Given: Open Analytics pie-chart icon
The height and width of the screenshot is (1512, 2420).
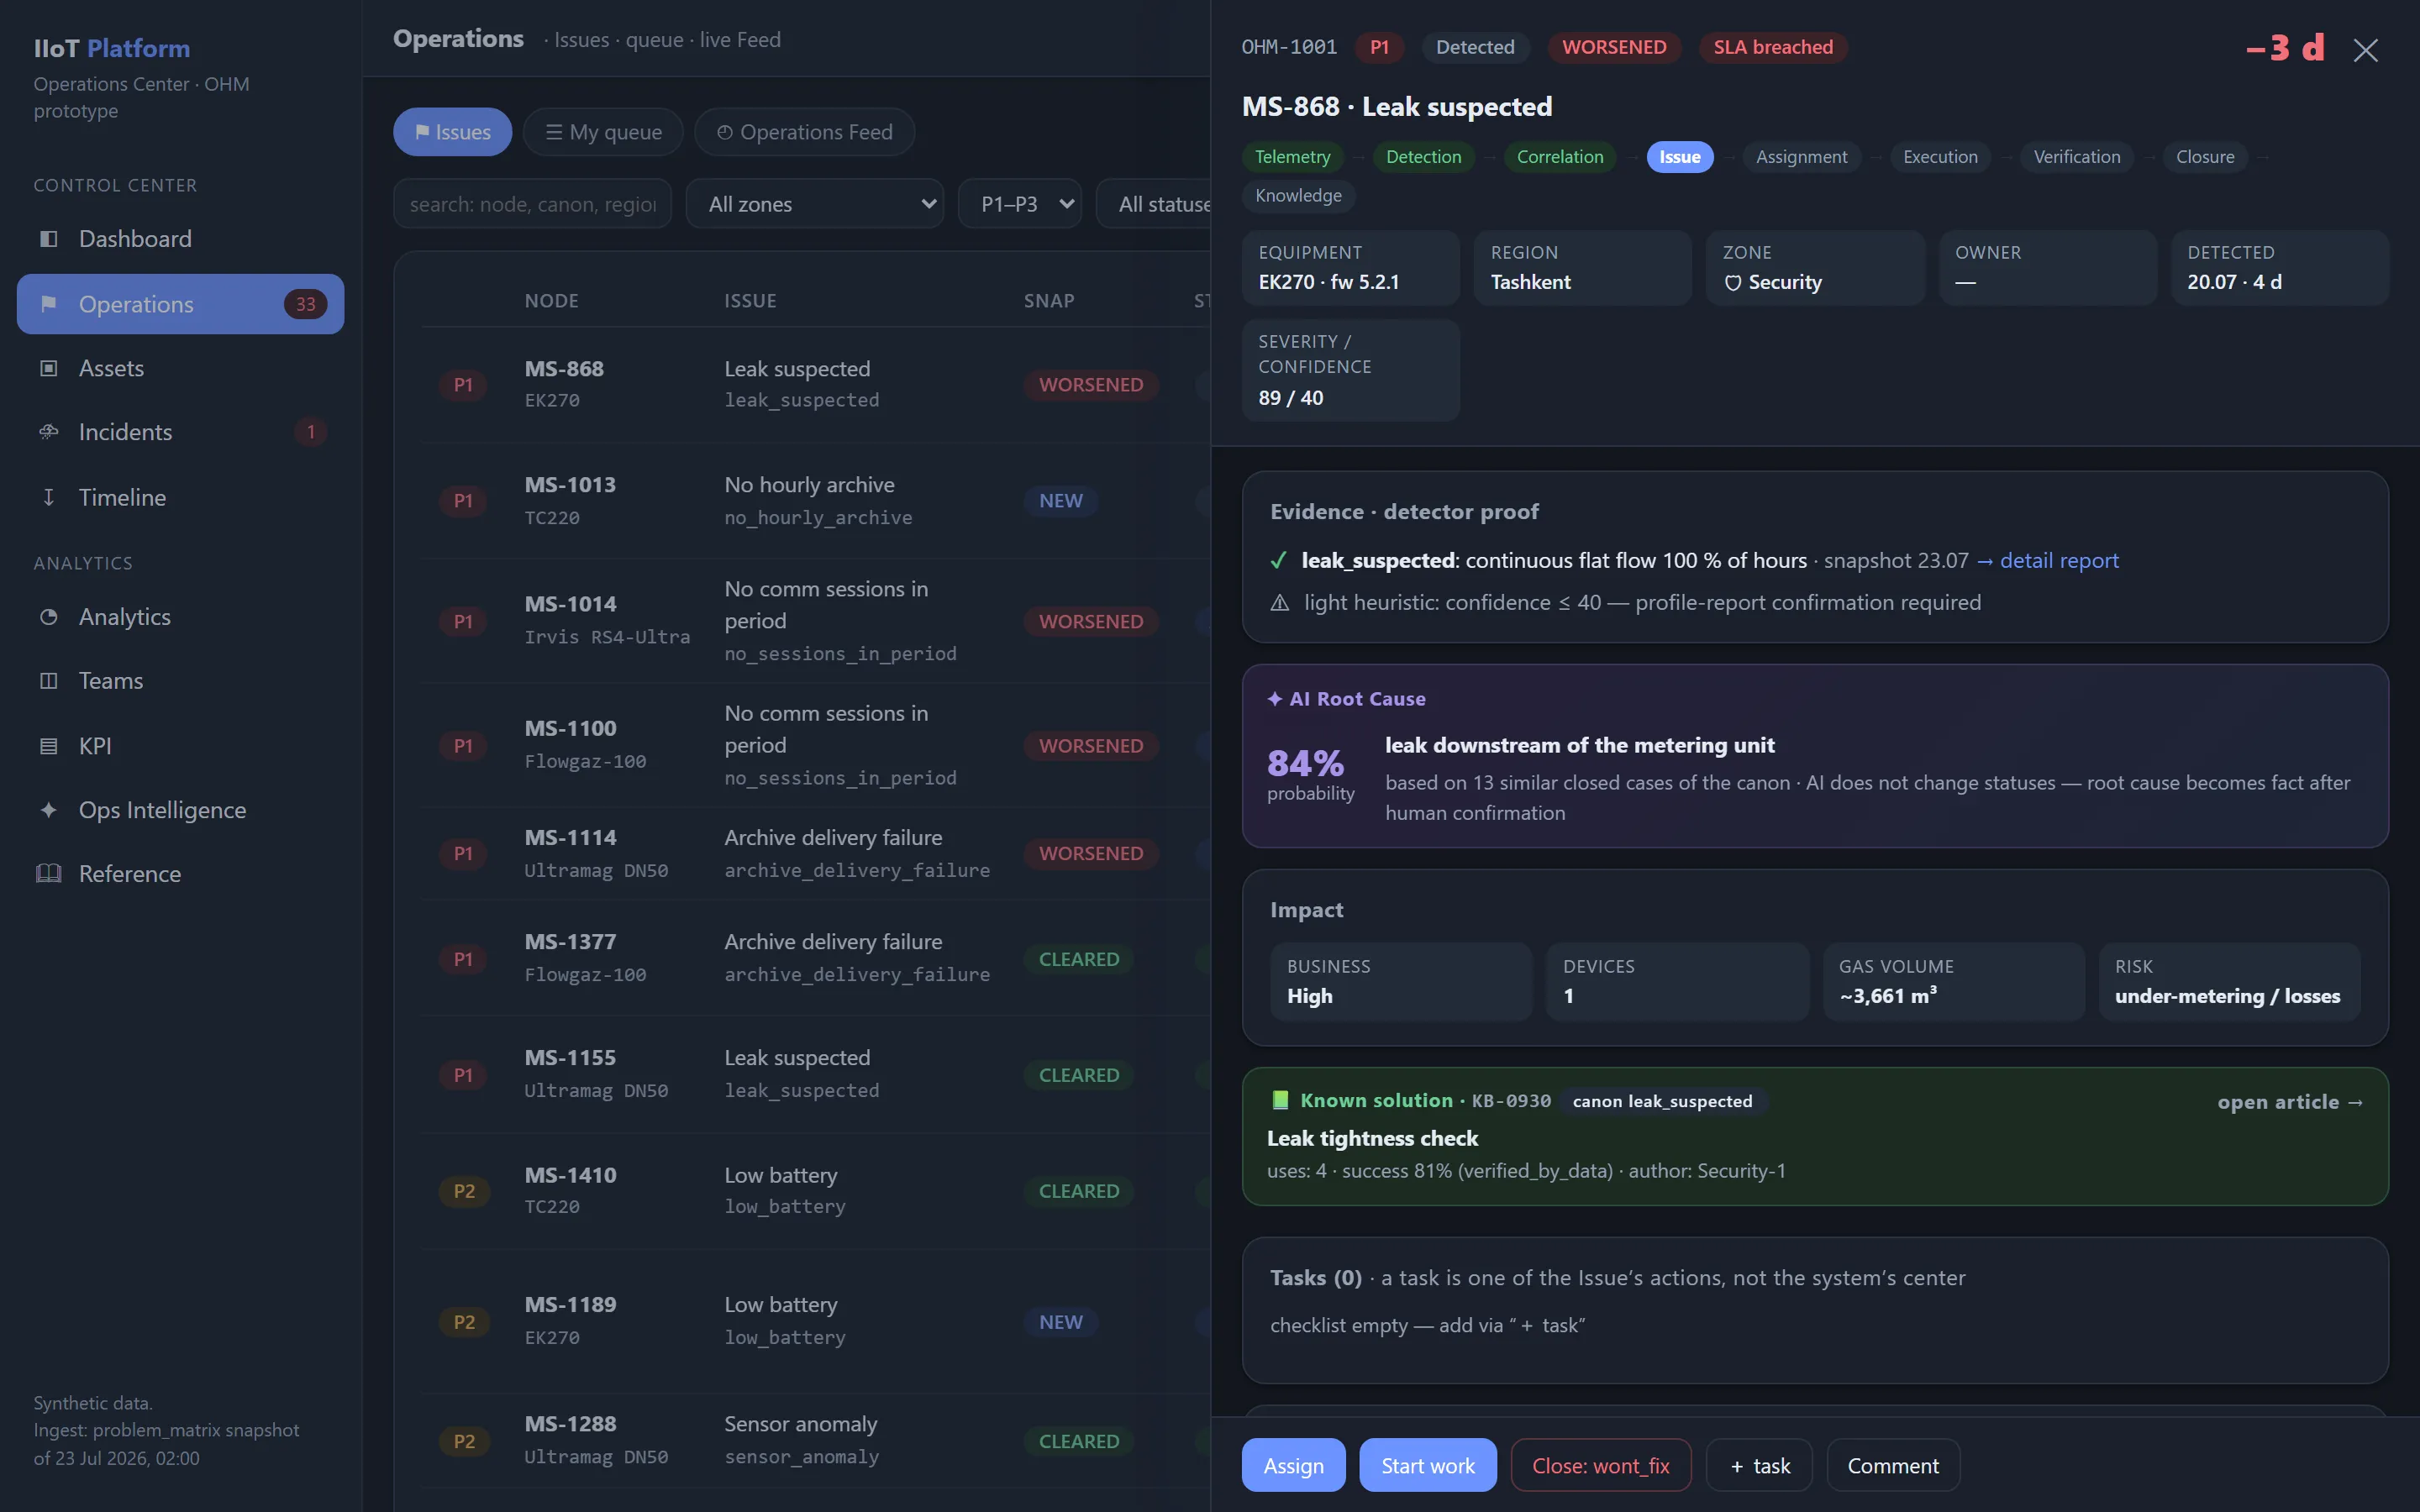Looking at the screenshot, I should pyautogui.click(x=48, y=617).
